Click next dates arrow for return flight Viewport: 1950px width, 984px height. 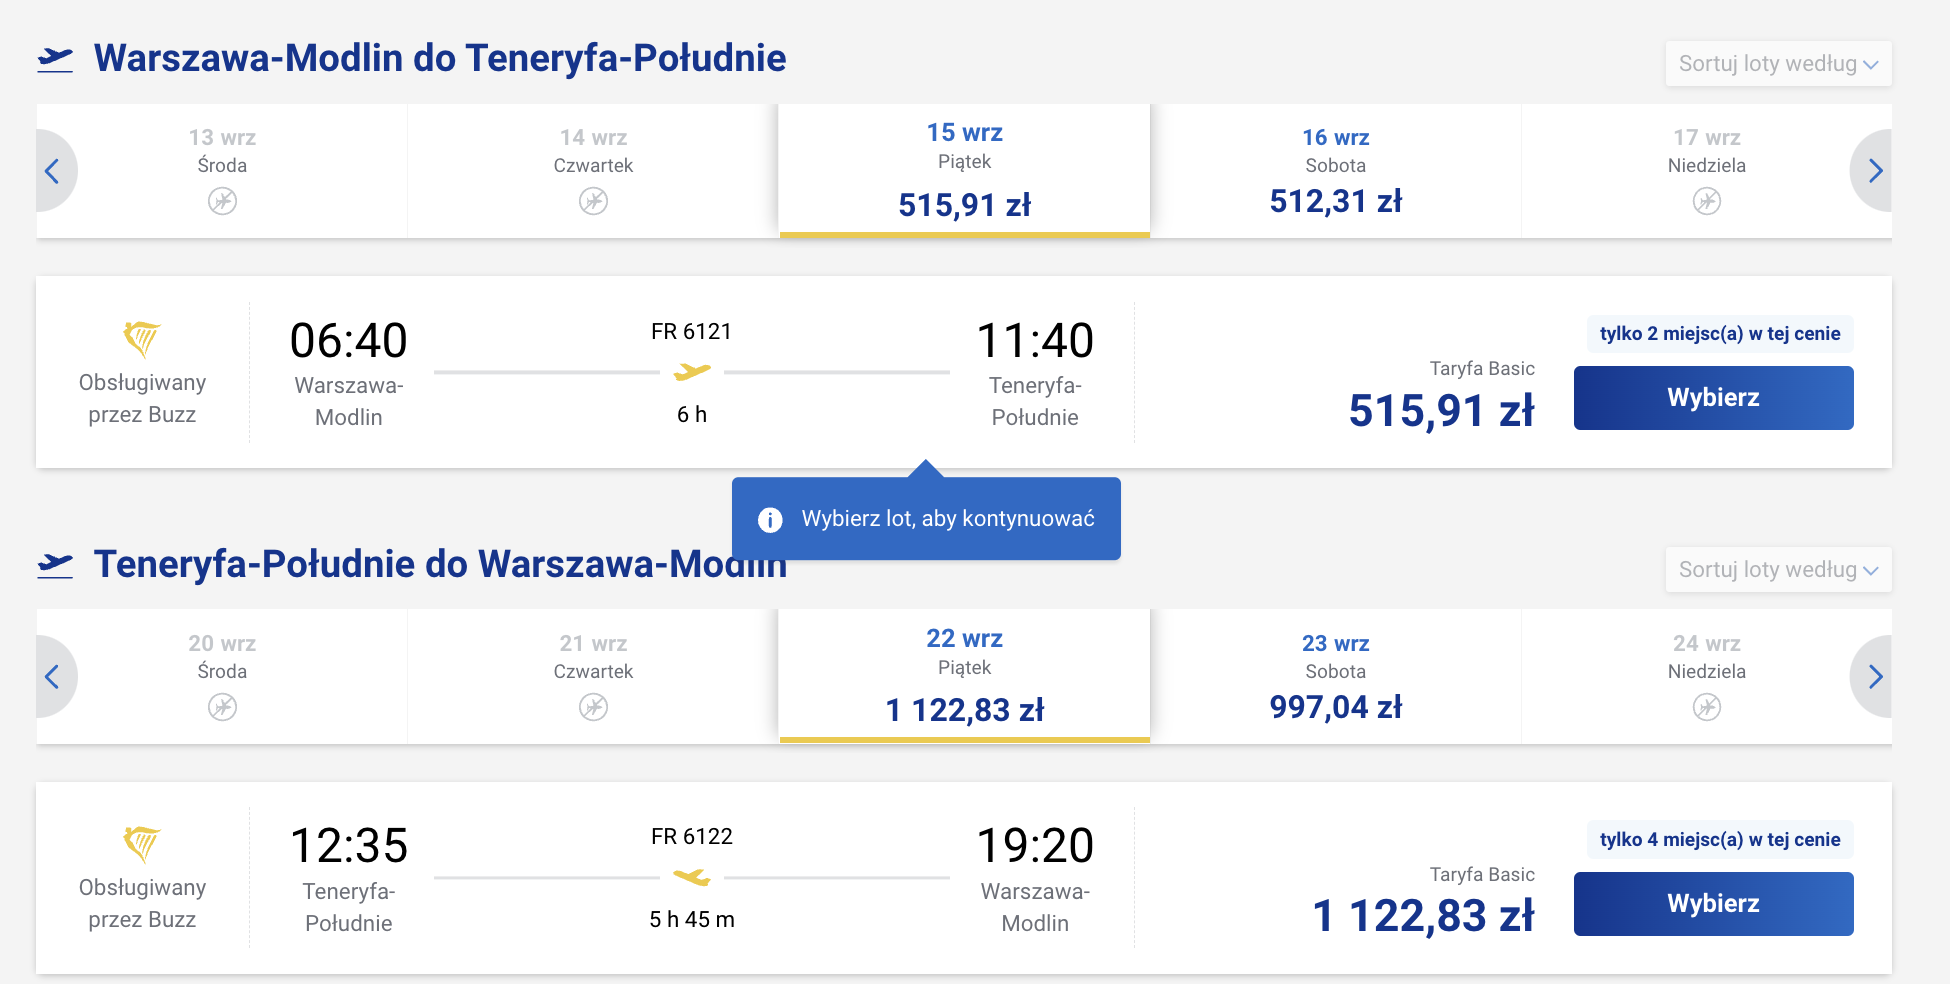pyautogui.click(x=1874, y=677)
